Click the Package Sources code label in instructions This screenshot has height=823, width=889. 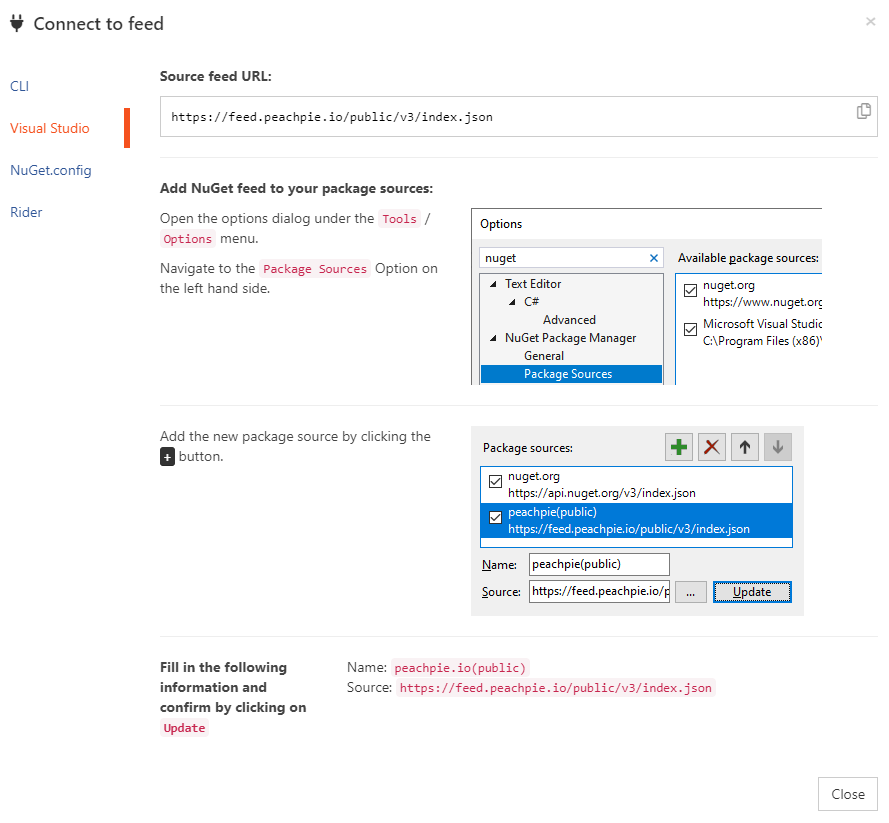(x=315, y=269)
